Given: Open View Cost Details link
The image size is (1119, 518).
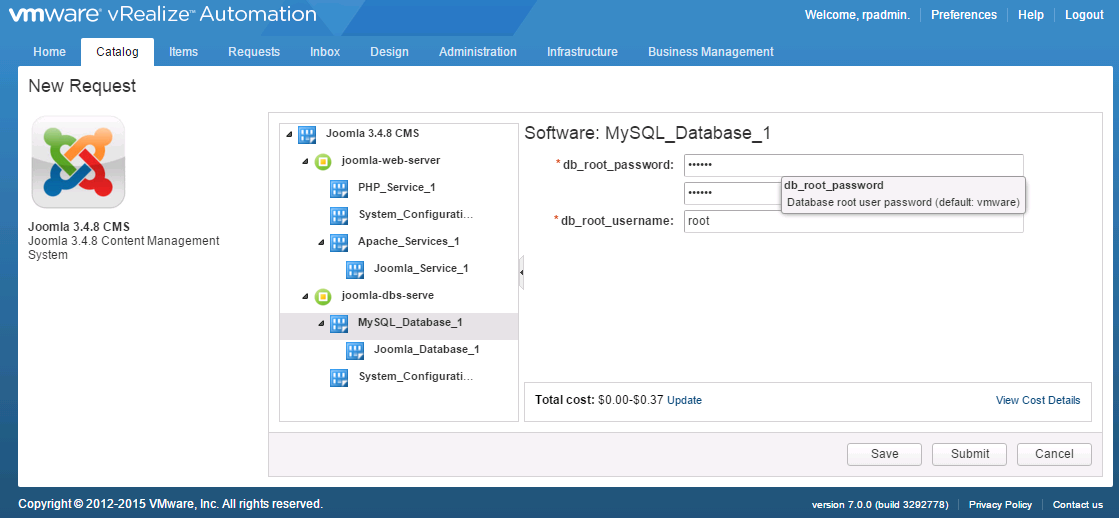Looking at the screenshot, I should [x=1038, y=400].
